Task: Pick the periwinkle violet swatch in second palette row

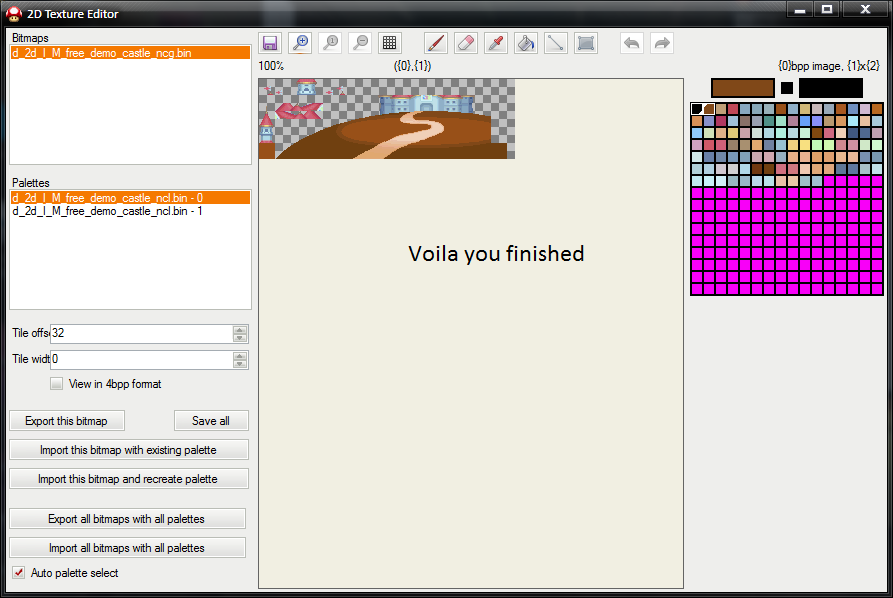Action: click(x=817, y=121)
